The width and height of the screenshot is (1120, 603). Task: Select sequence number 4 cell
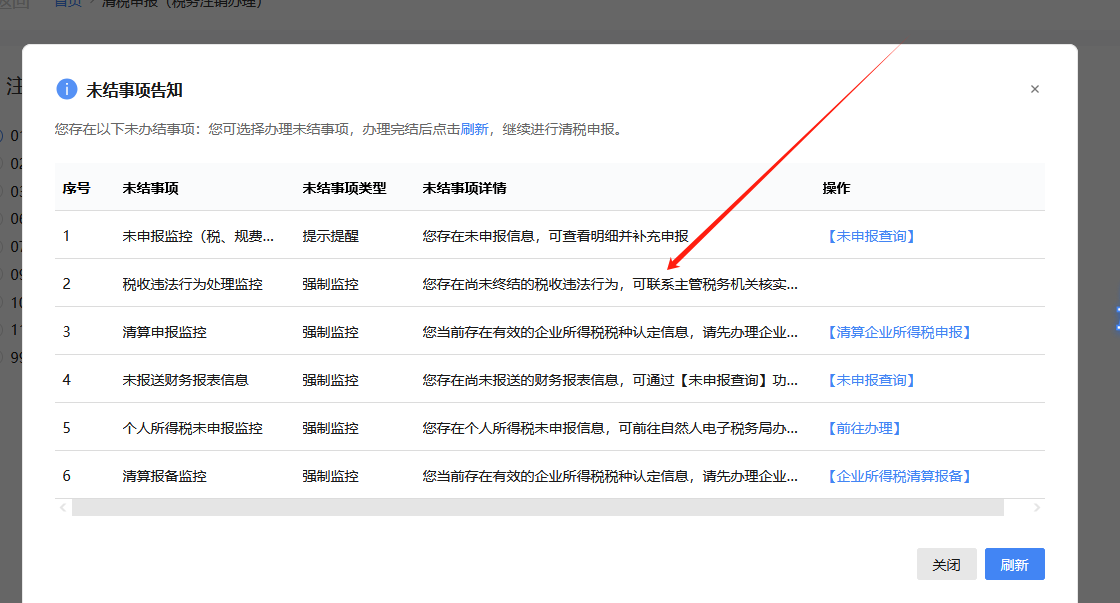[x=66, y=380]
